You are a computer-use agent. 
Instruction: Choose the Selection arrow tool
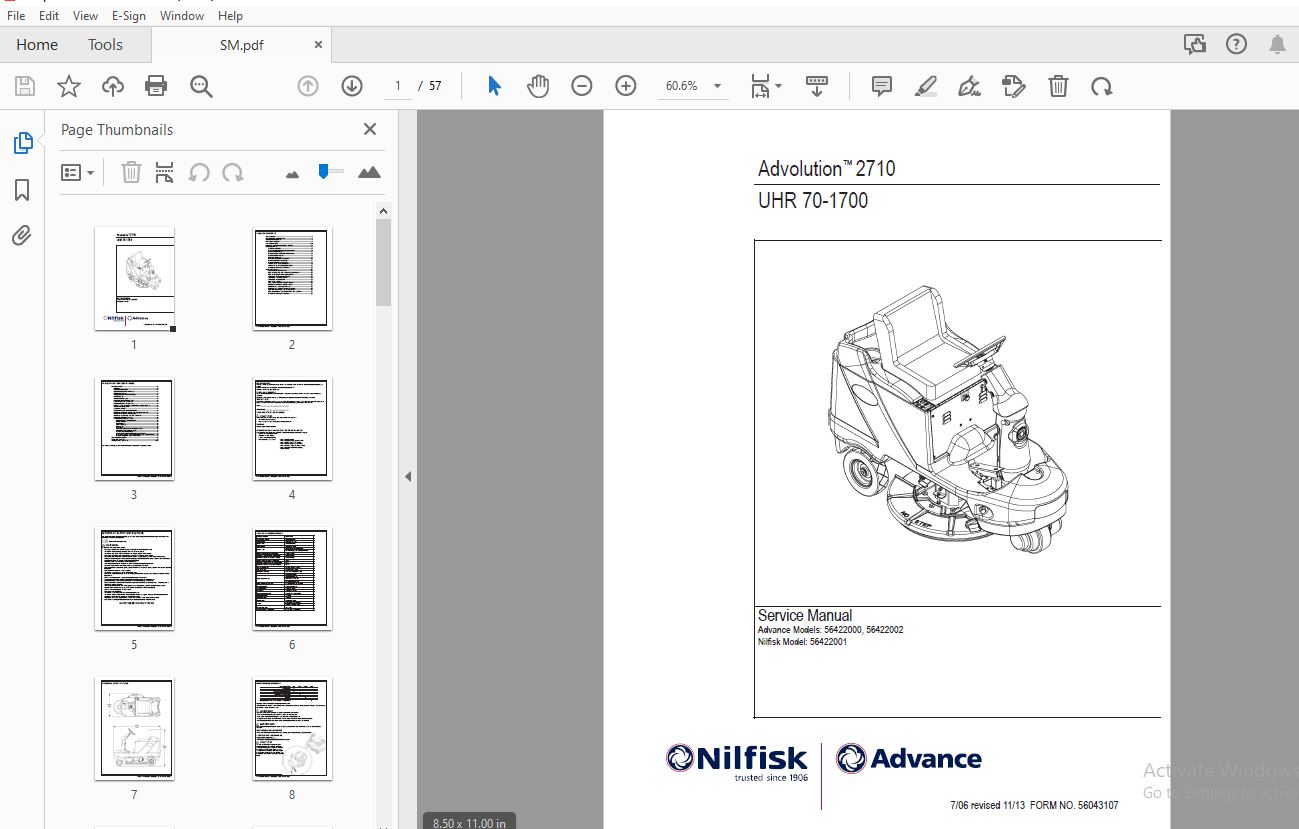[494, 86]
